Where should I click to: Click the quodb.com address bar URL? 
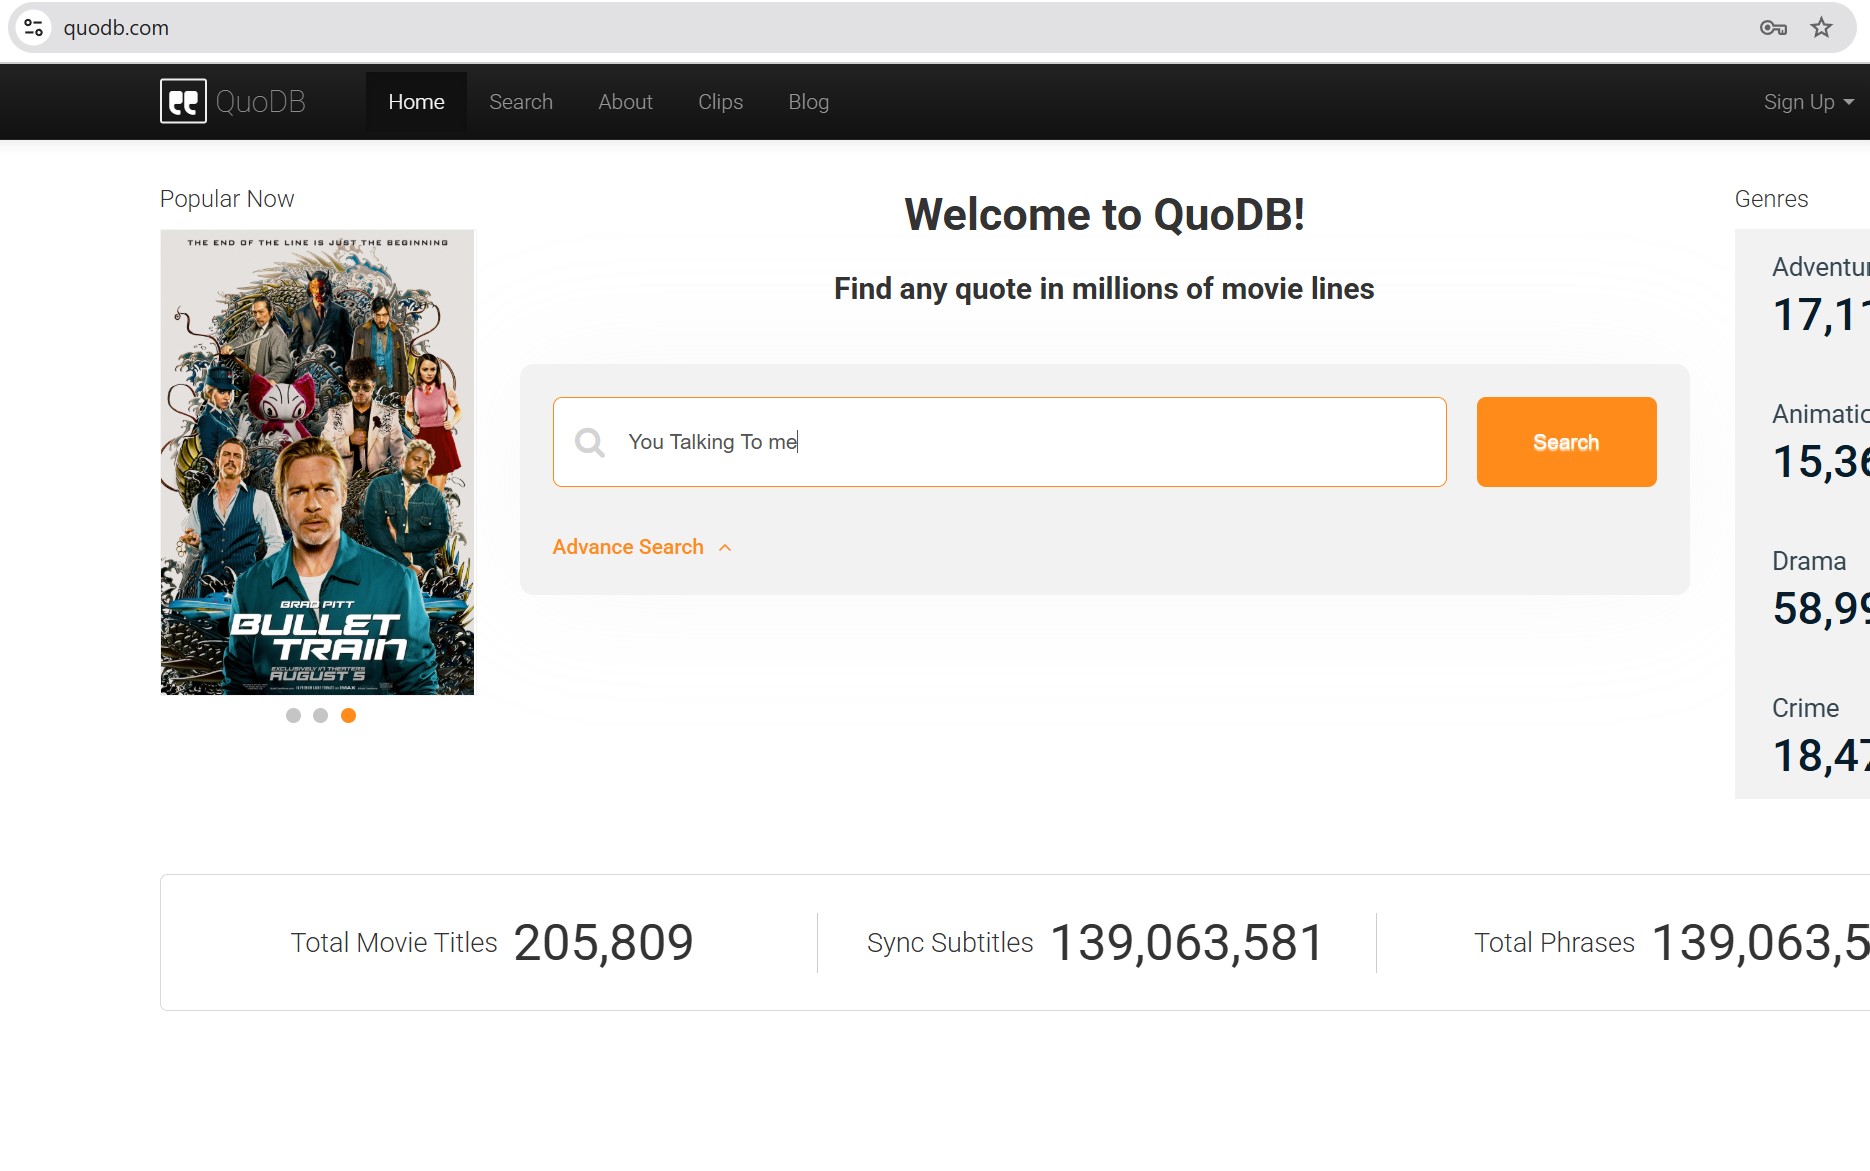116,28
